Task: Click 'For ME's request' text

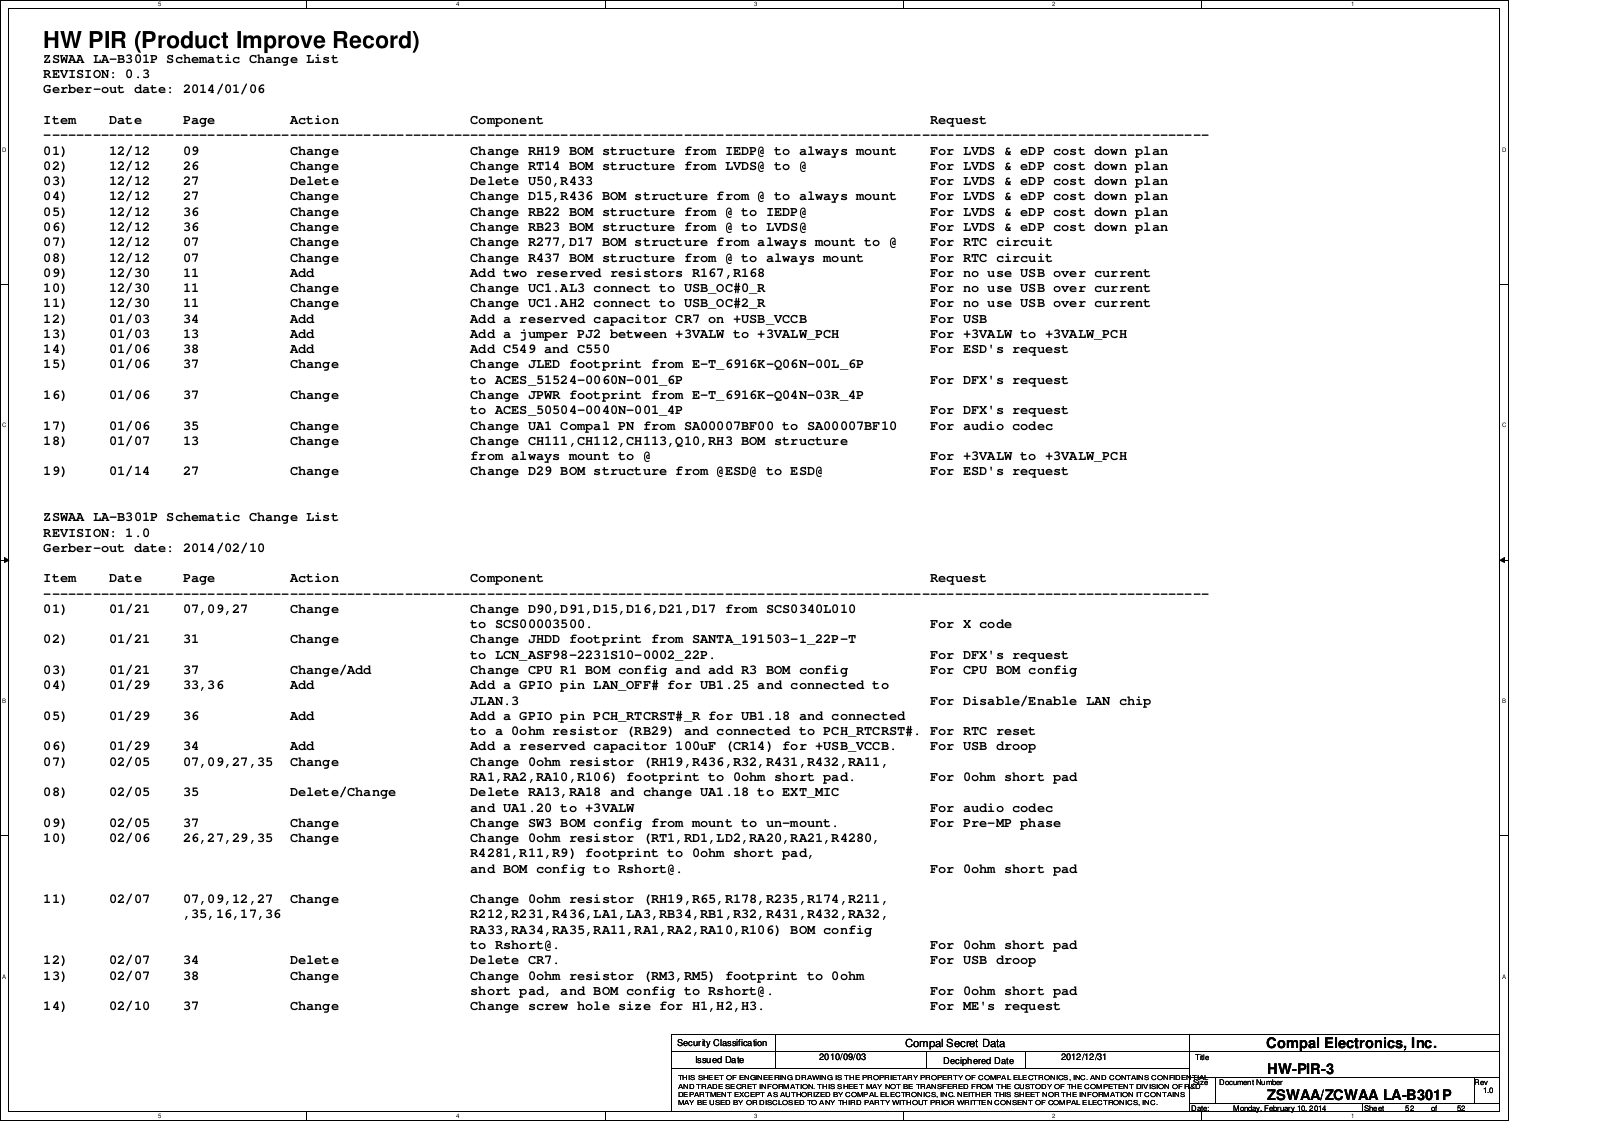Action: point(995,1006)
